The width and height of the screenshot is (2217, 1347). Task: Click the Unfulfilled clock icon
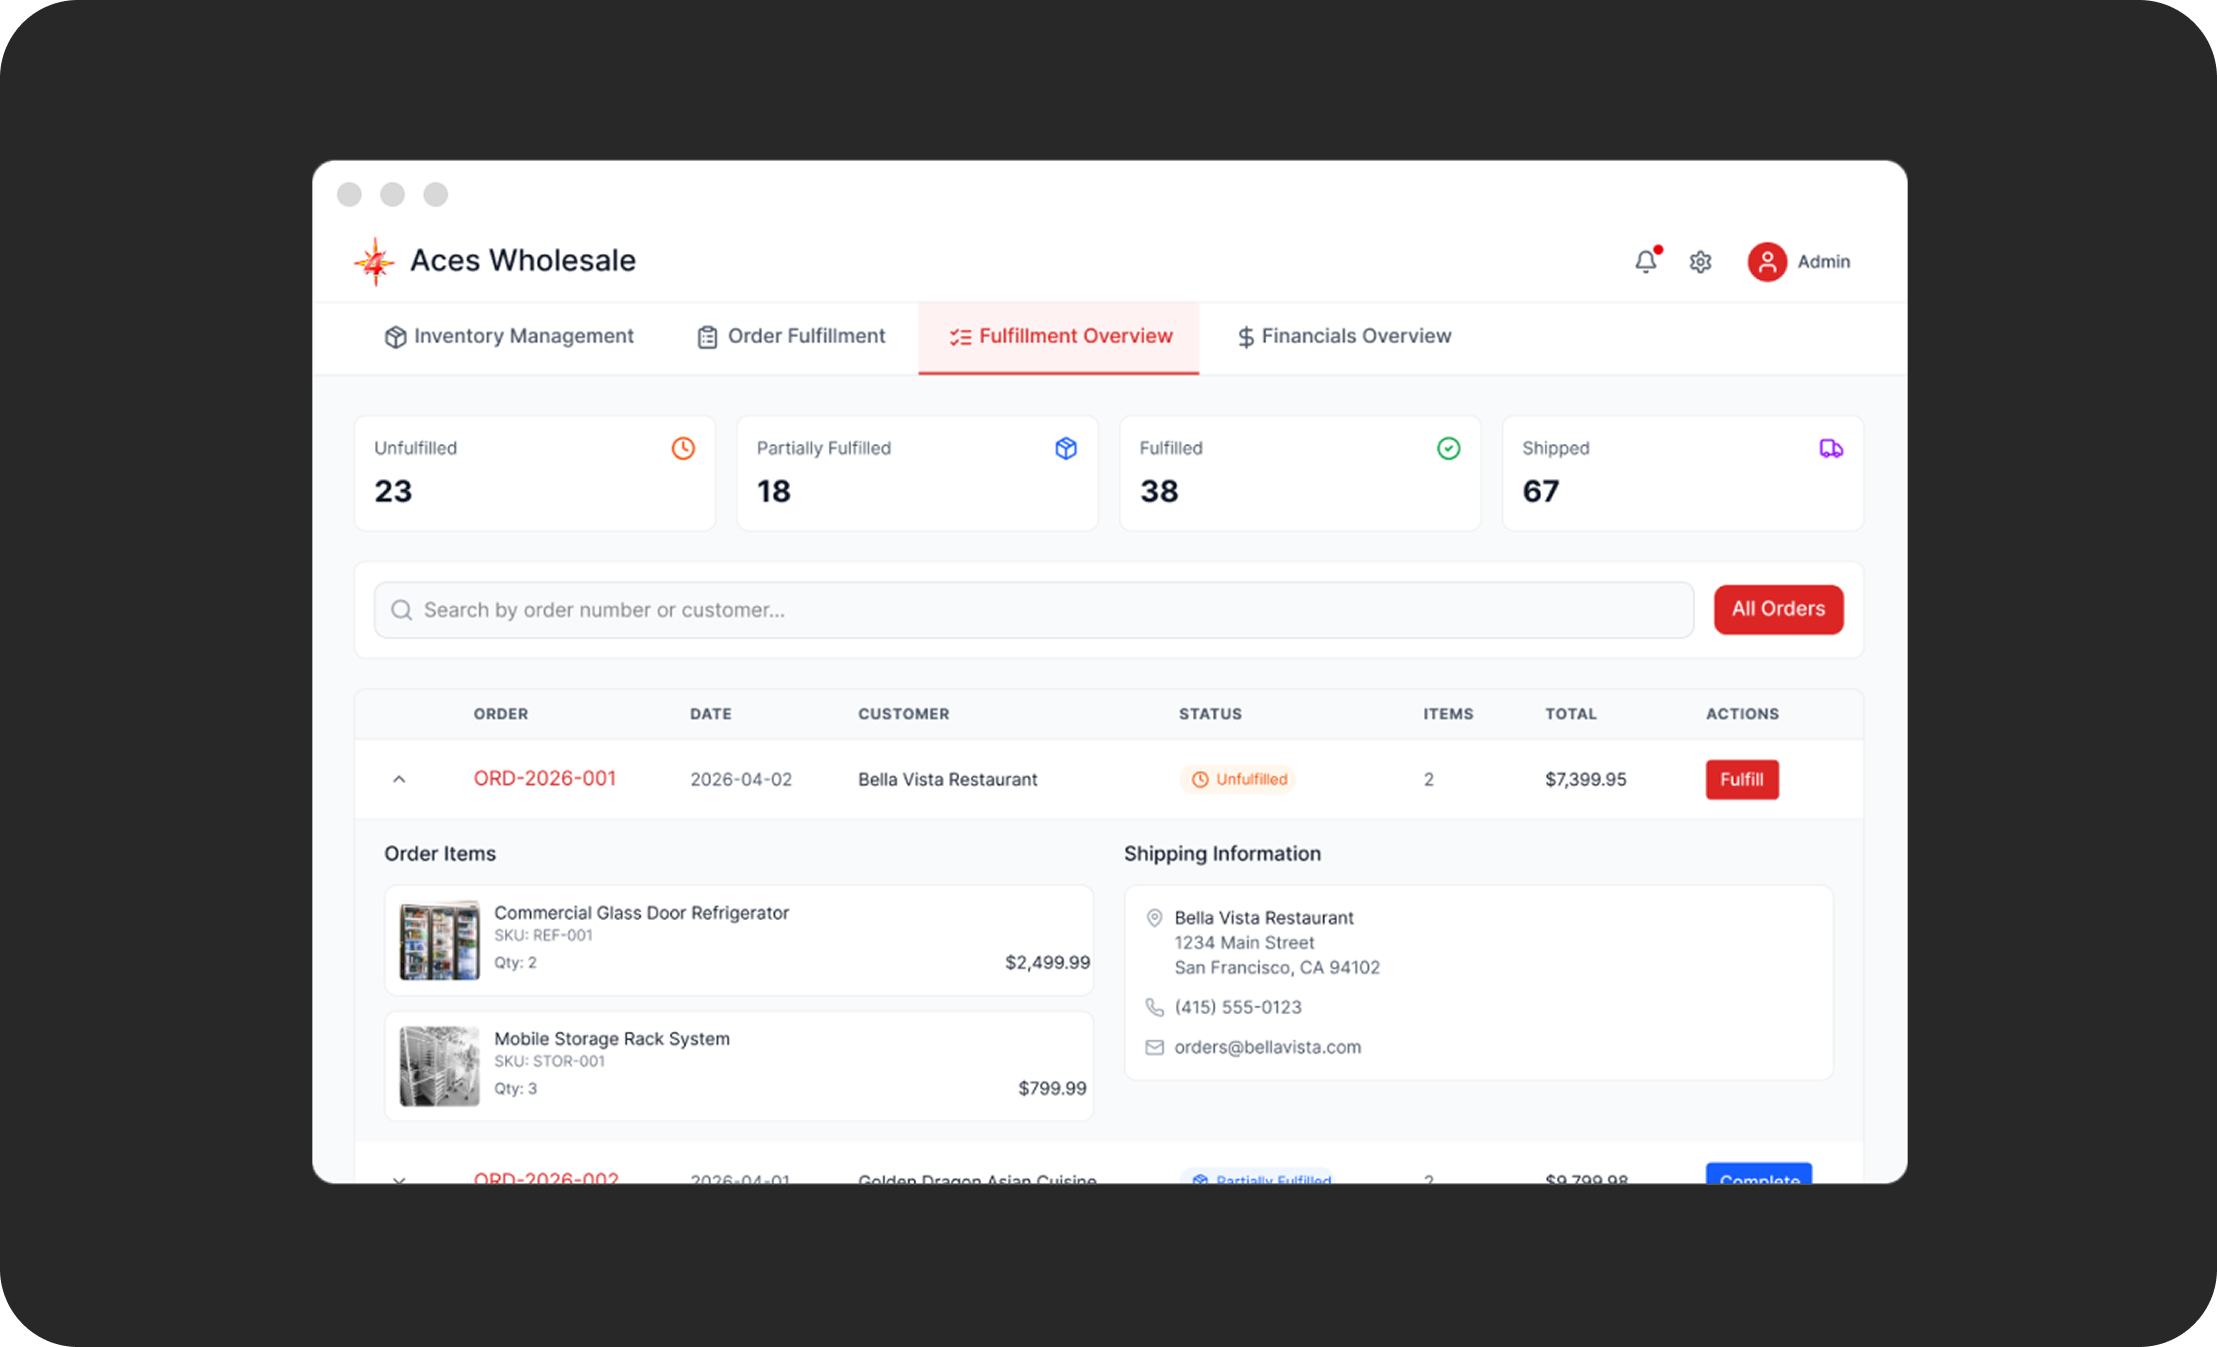(683, 448)
